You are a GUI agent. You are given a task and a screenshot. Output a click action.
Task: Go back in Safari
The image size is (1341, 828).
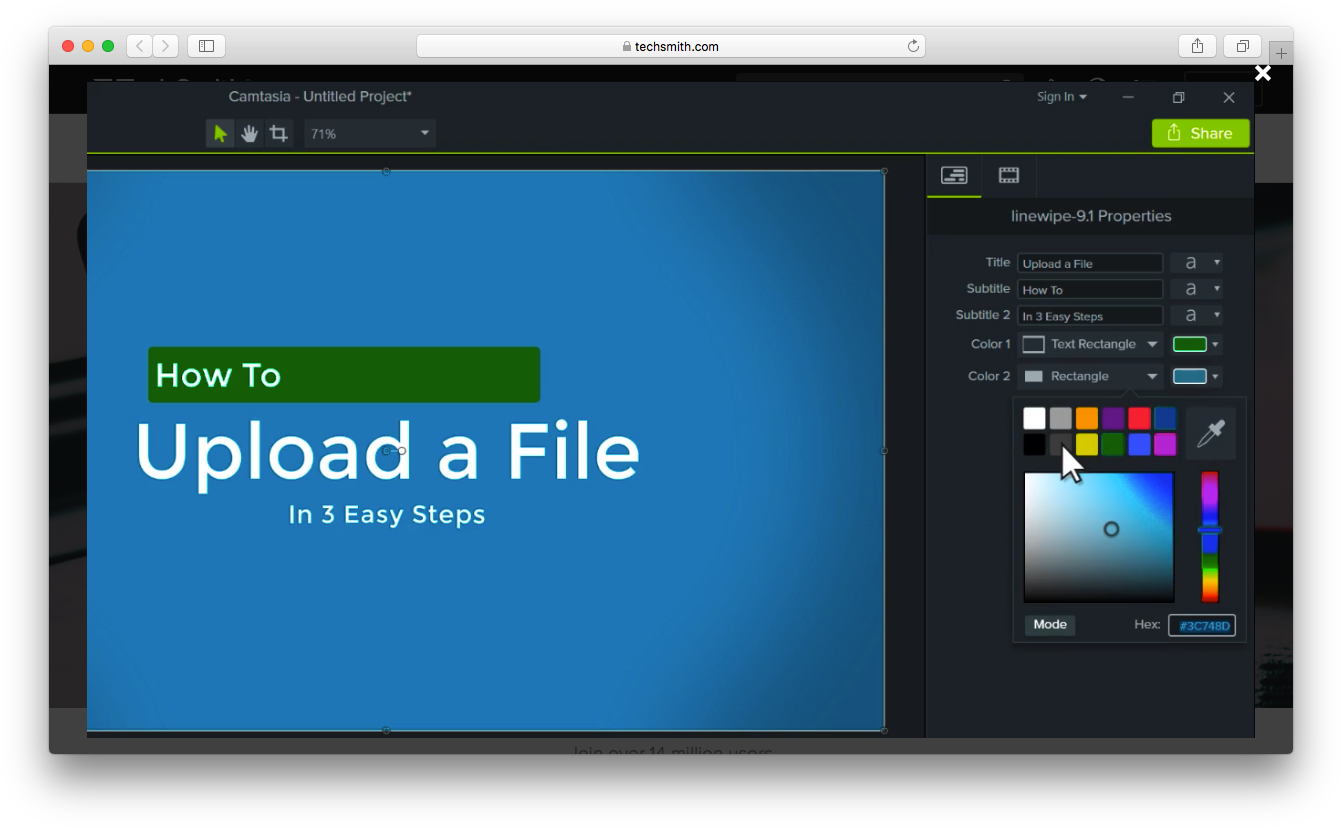coord(139,46)
